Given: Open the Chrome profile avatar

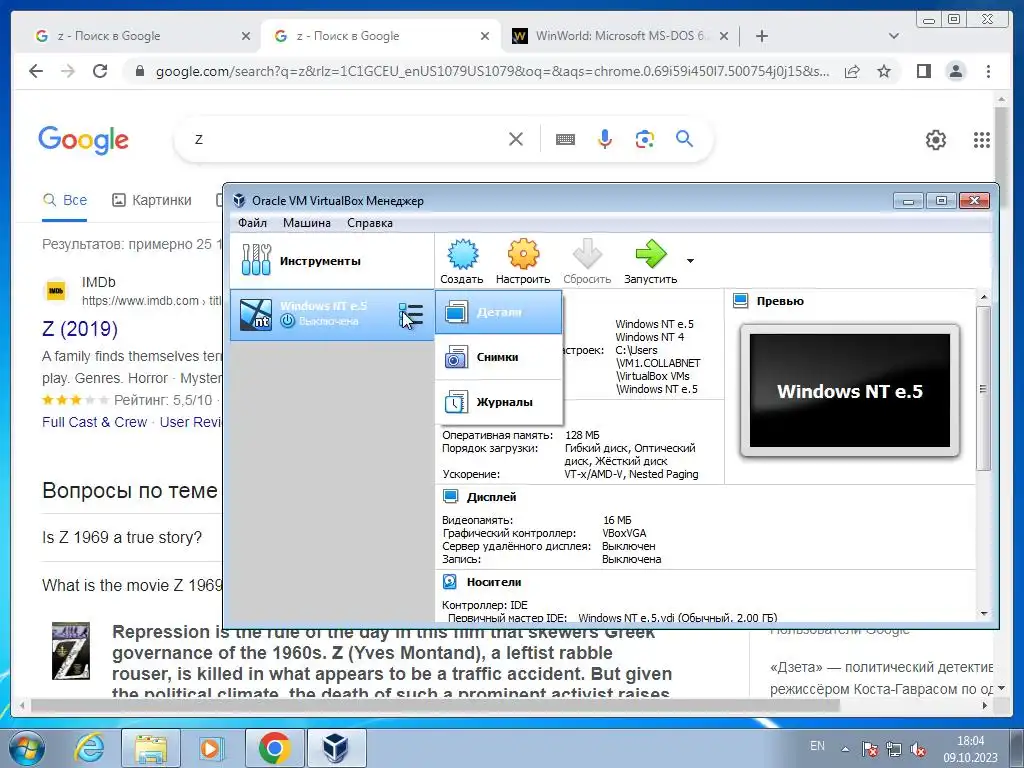Looking at the screenshot, I should click(x=956, y=71).
